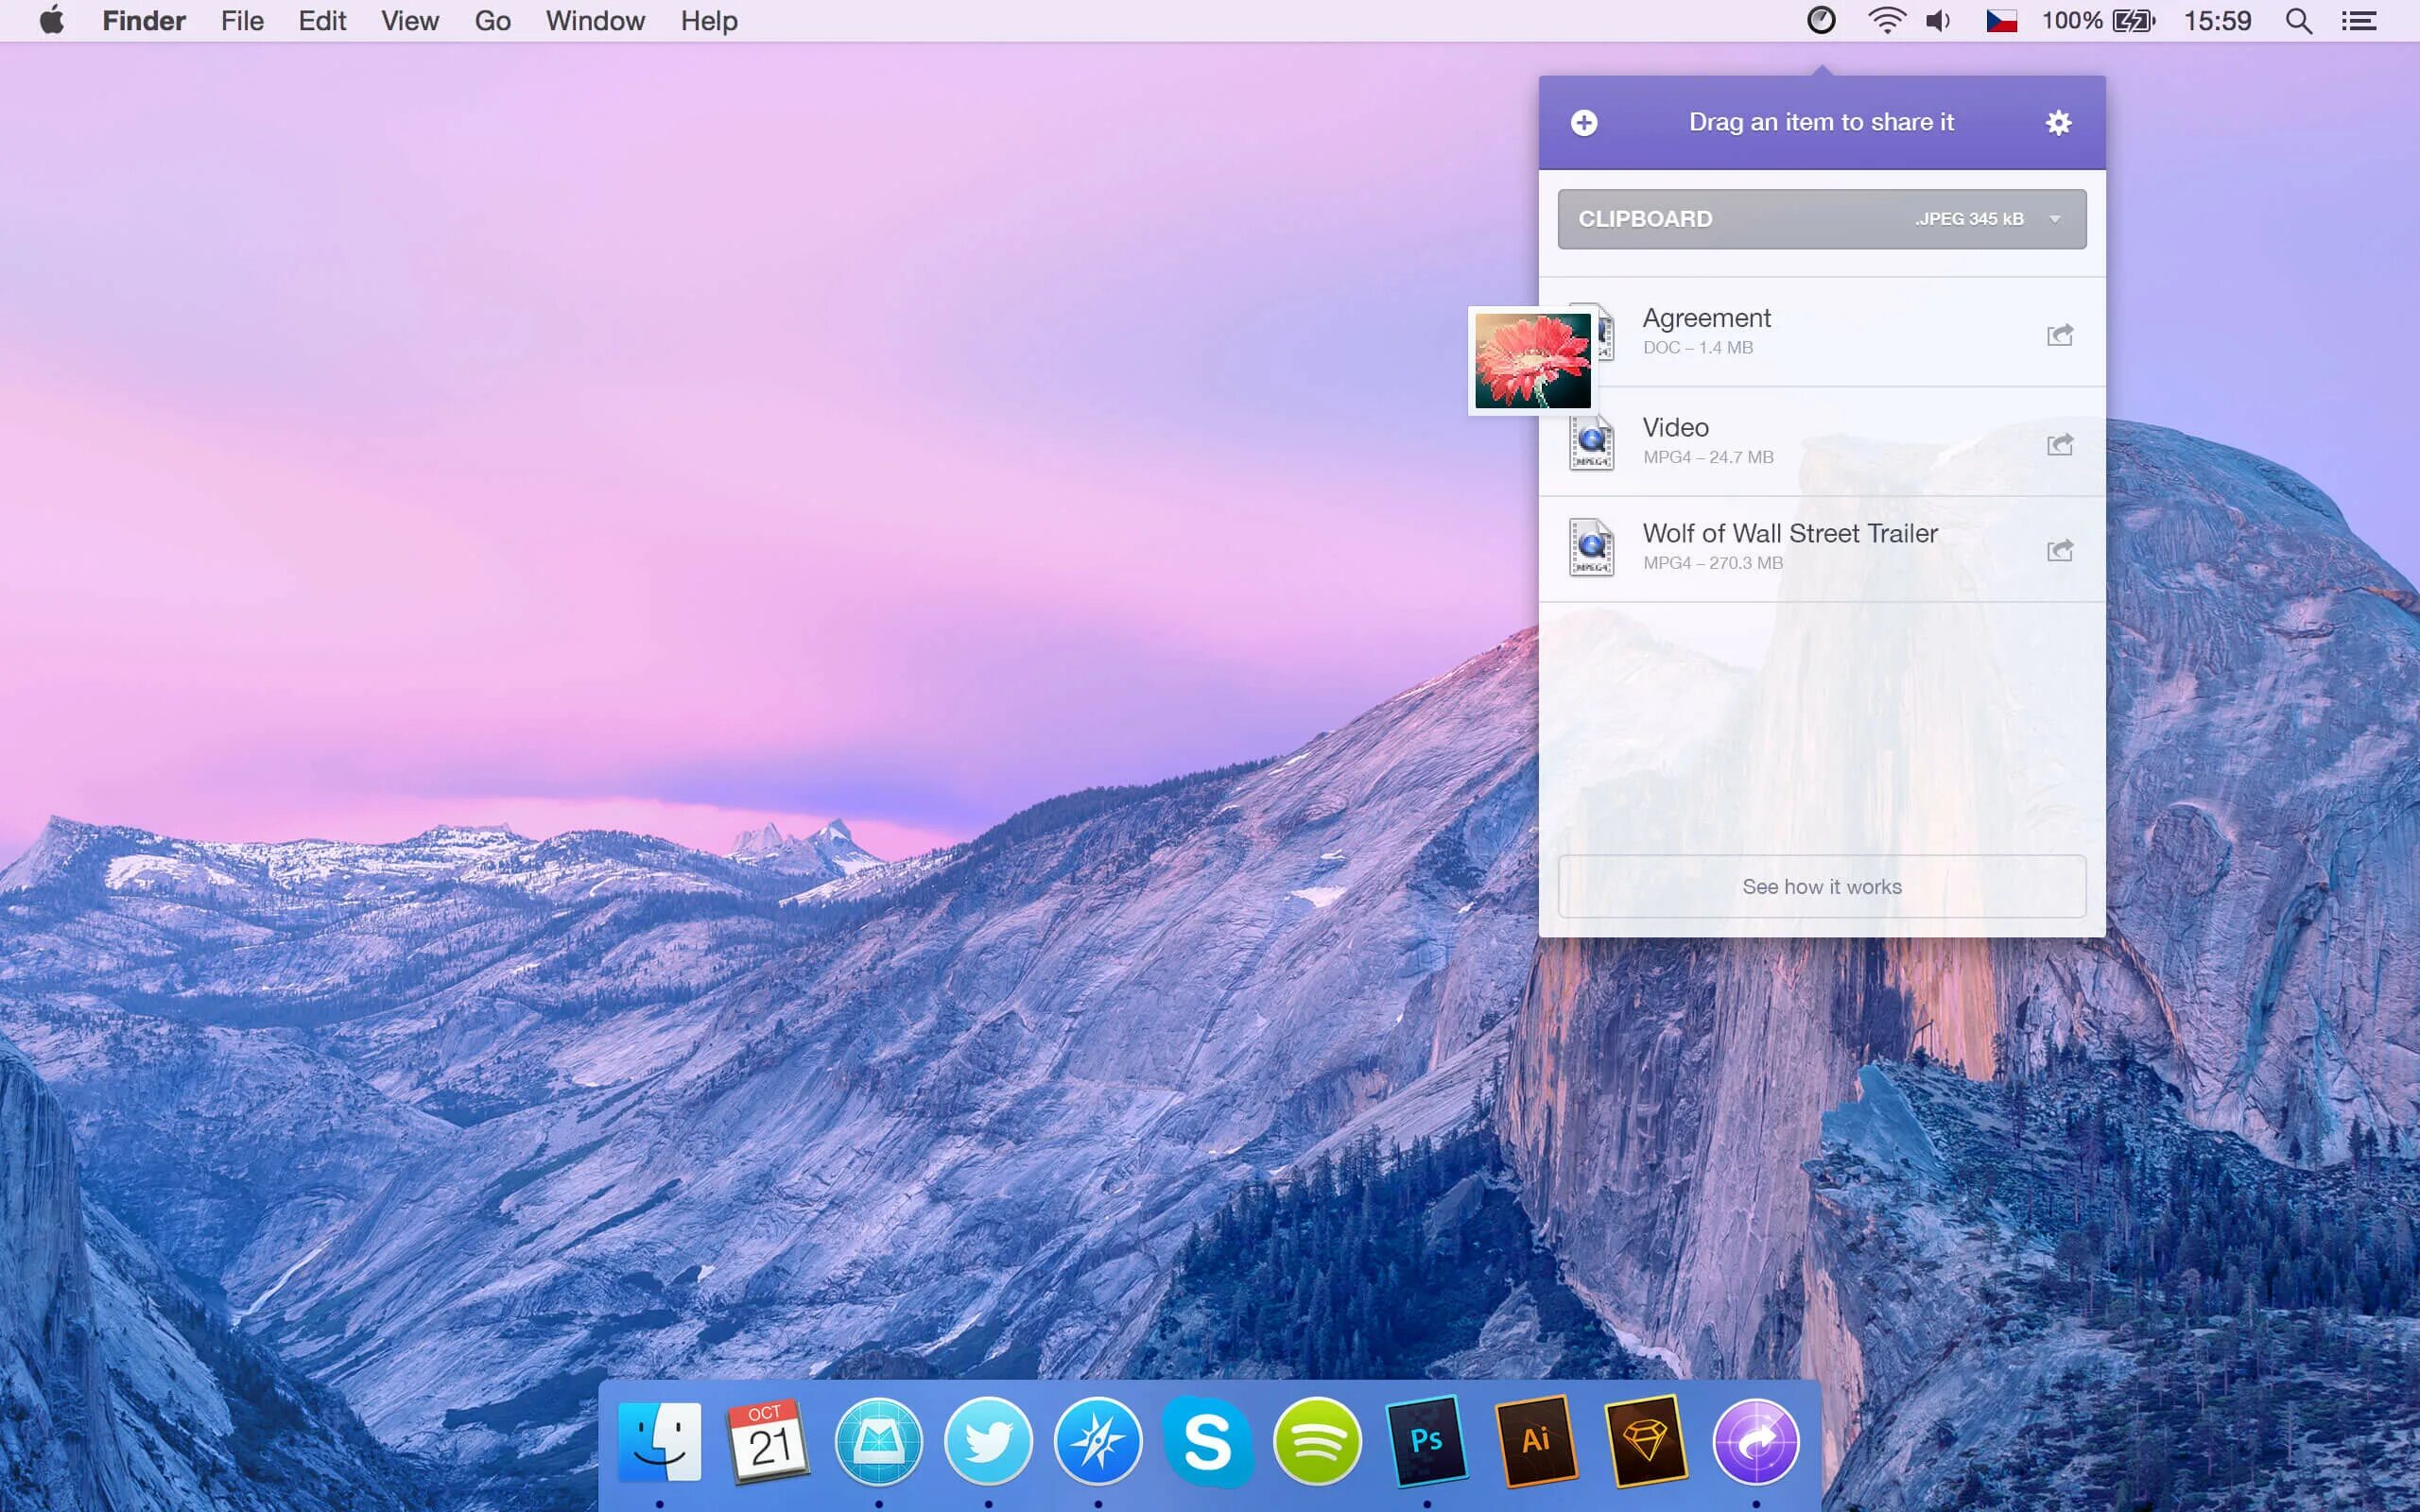Open the Czech flag input source menu
This screenshot has height=1512, width=2420.
click(x=2001, y=20)
